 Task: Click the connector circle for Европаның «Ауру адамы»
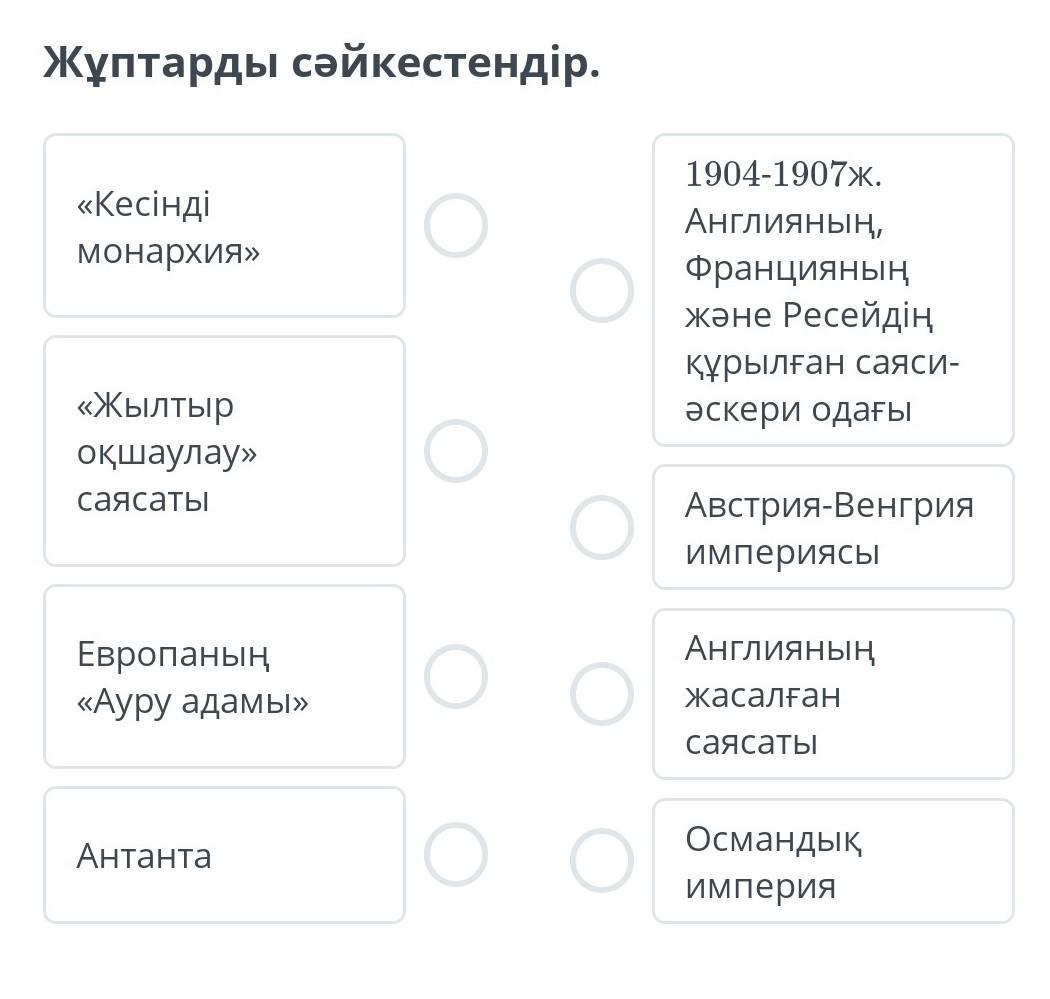point(455,676)
